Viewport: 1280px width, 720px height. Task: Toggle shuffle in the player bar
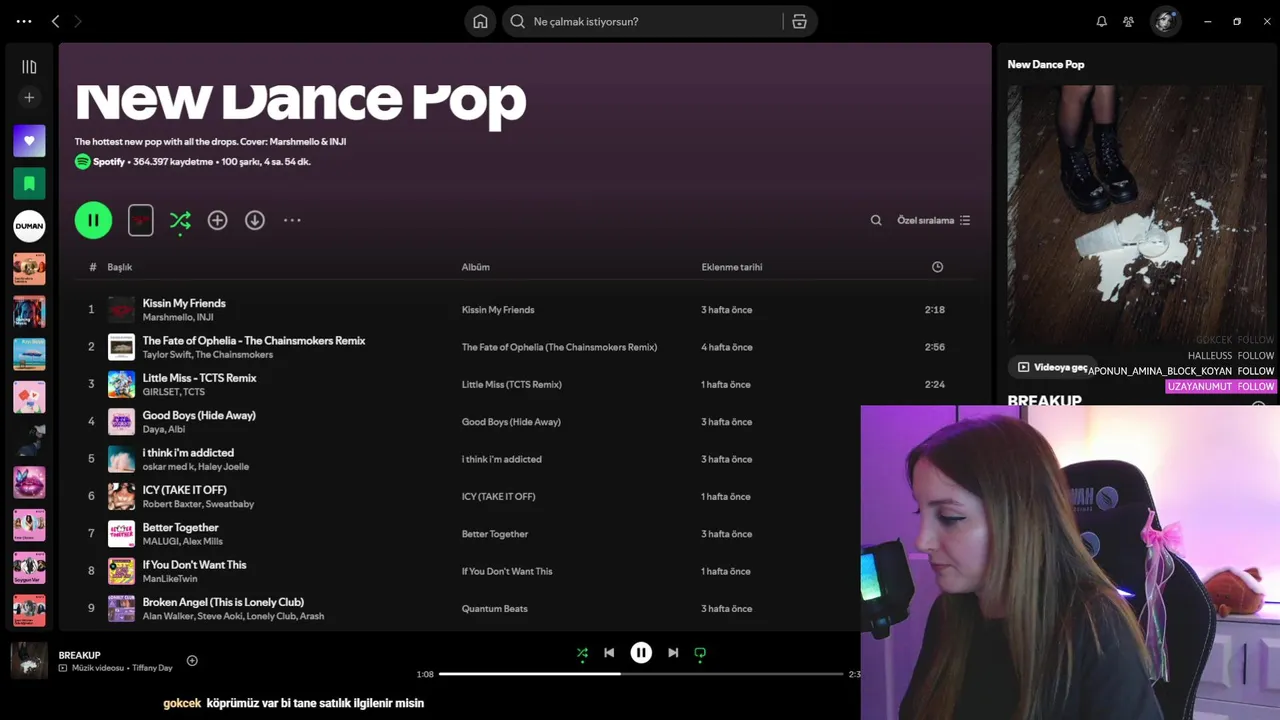[582, 653]
